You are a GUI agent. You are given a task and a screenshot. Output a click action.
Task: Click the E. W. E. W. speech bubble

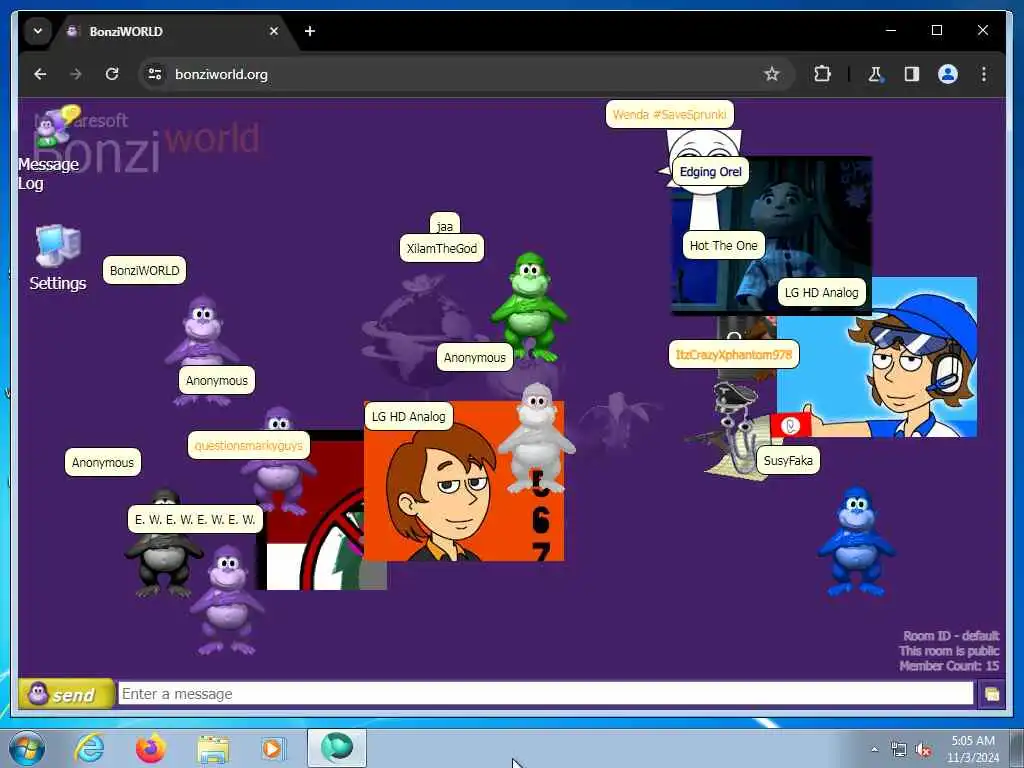(195, 520)
